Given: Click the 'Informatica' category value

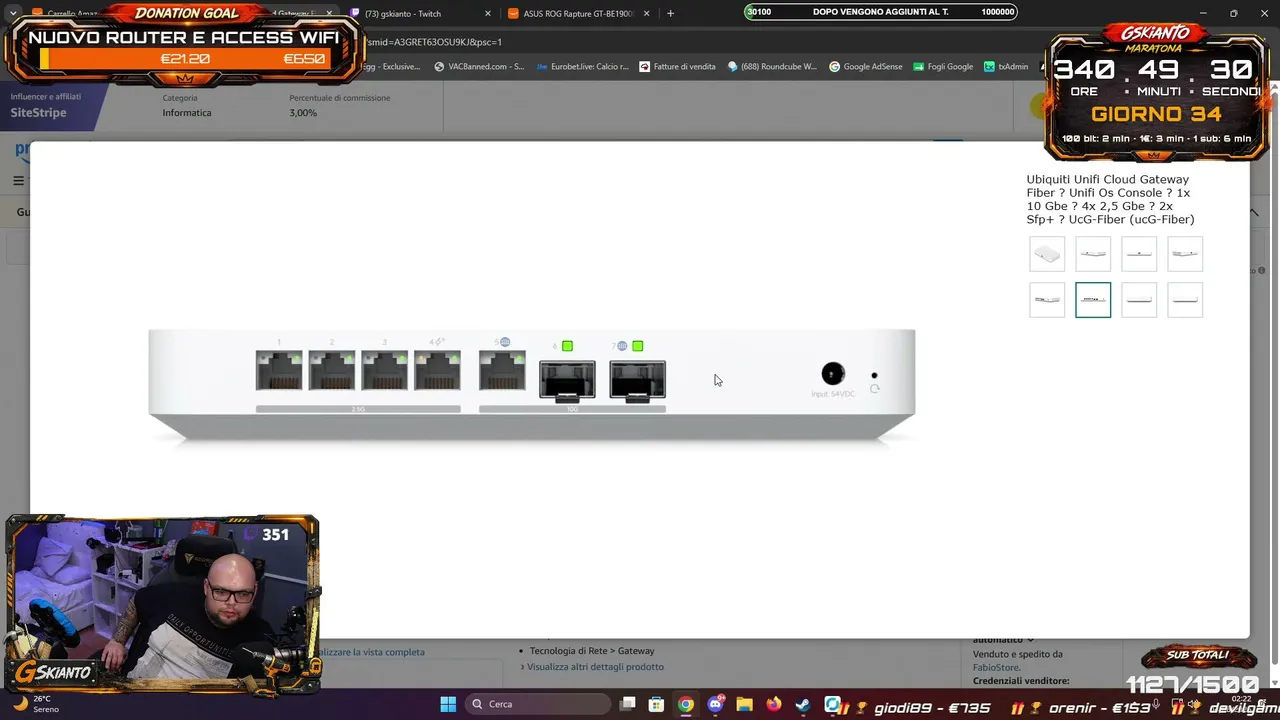Looking at the screenshot, I should click(x=187, y=113).
